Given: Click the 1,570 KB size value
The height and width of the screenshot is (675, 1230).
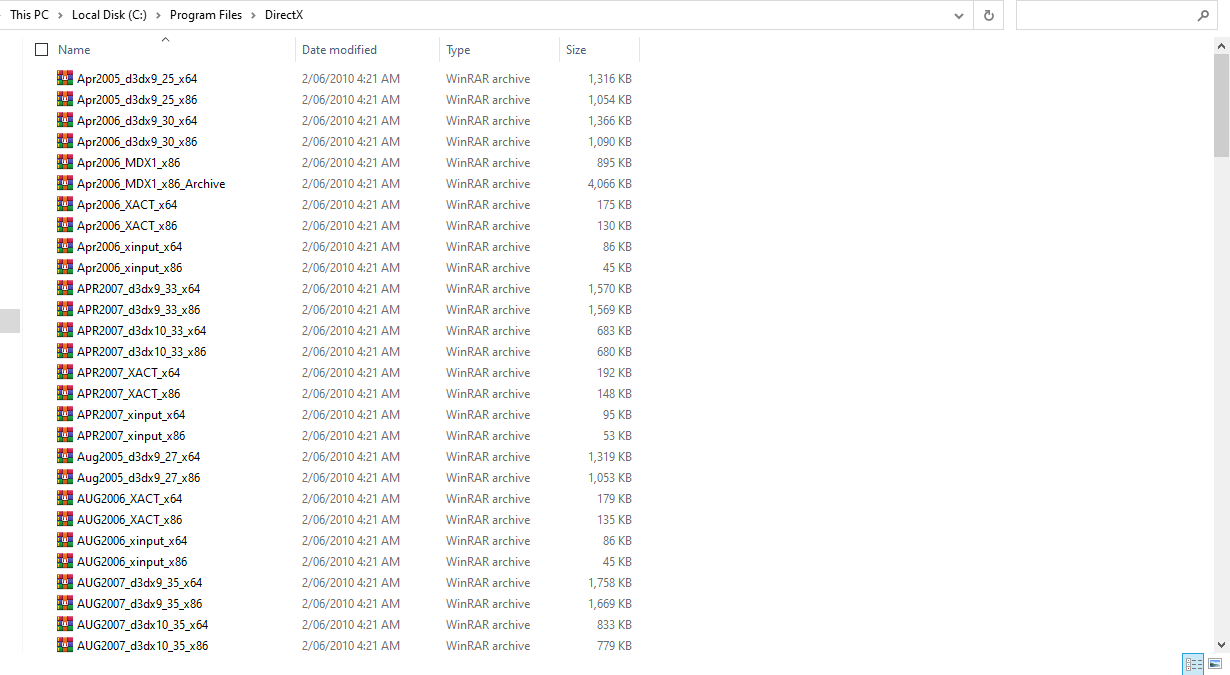Looking at the screenshot, I should coord(609,289).
